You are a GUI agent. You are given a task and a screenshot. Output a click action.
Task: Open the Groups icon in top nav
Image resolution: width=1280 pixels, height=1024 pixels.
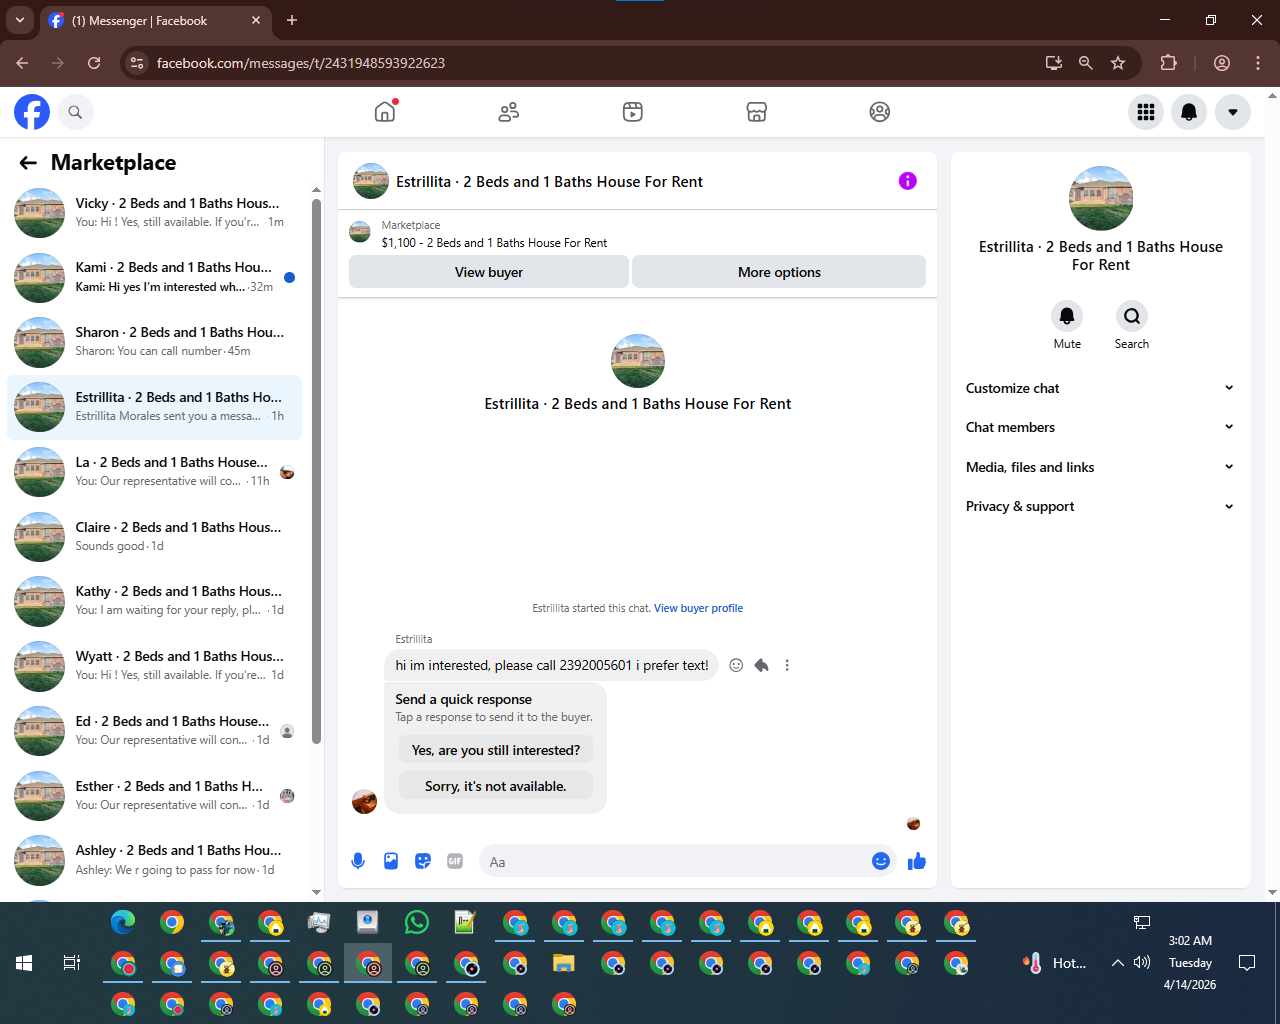point(880,112)
